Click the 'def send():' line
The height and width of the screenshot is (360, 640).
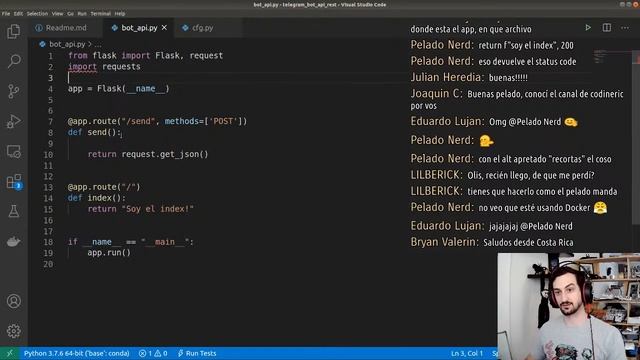point(94,132)
